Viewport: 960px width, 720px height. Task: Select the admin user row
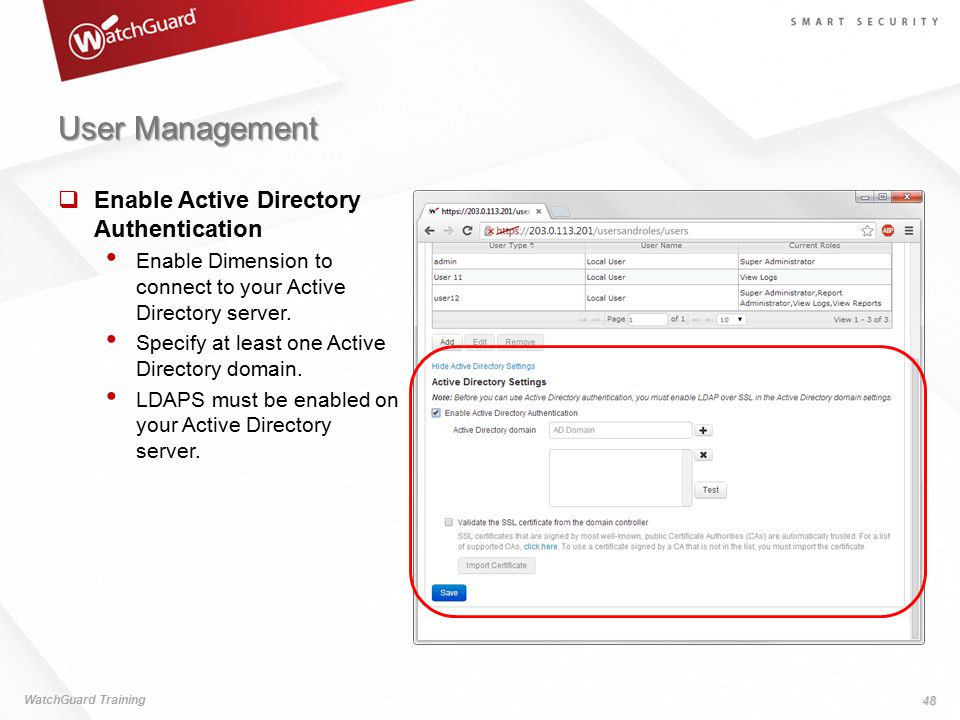point(662,261)
